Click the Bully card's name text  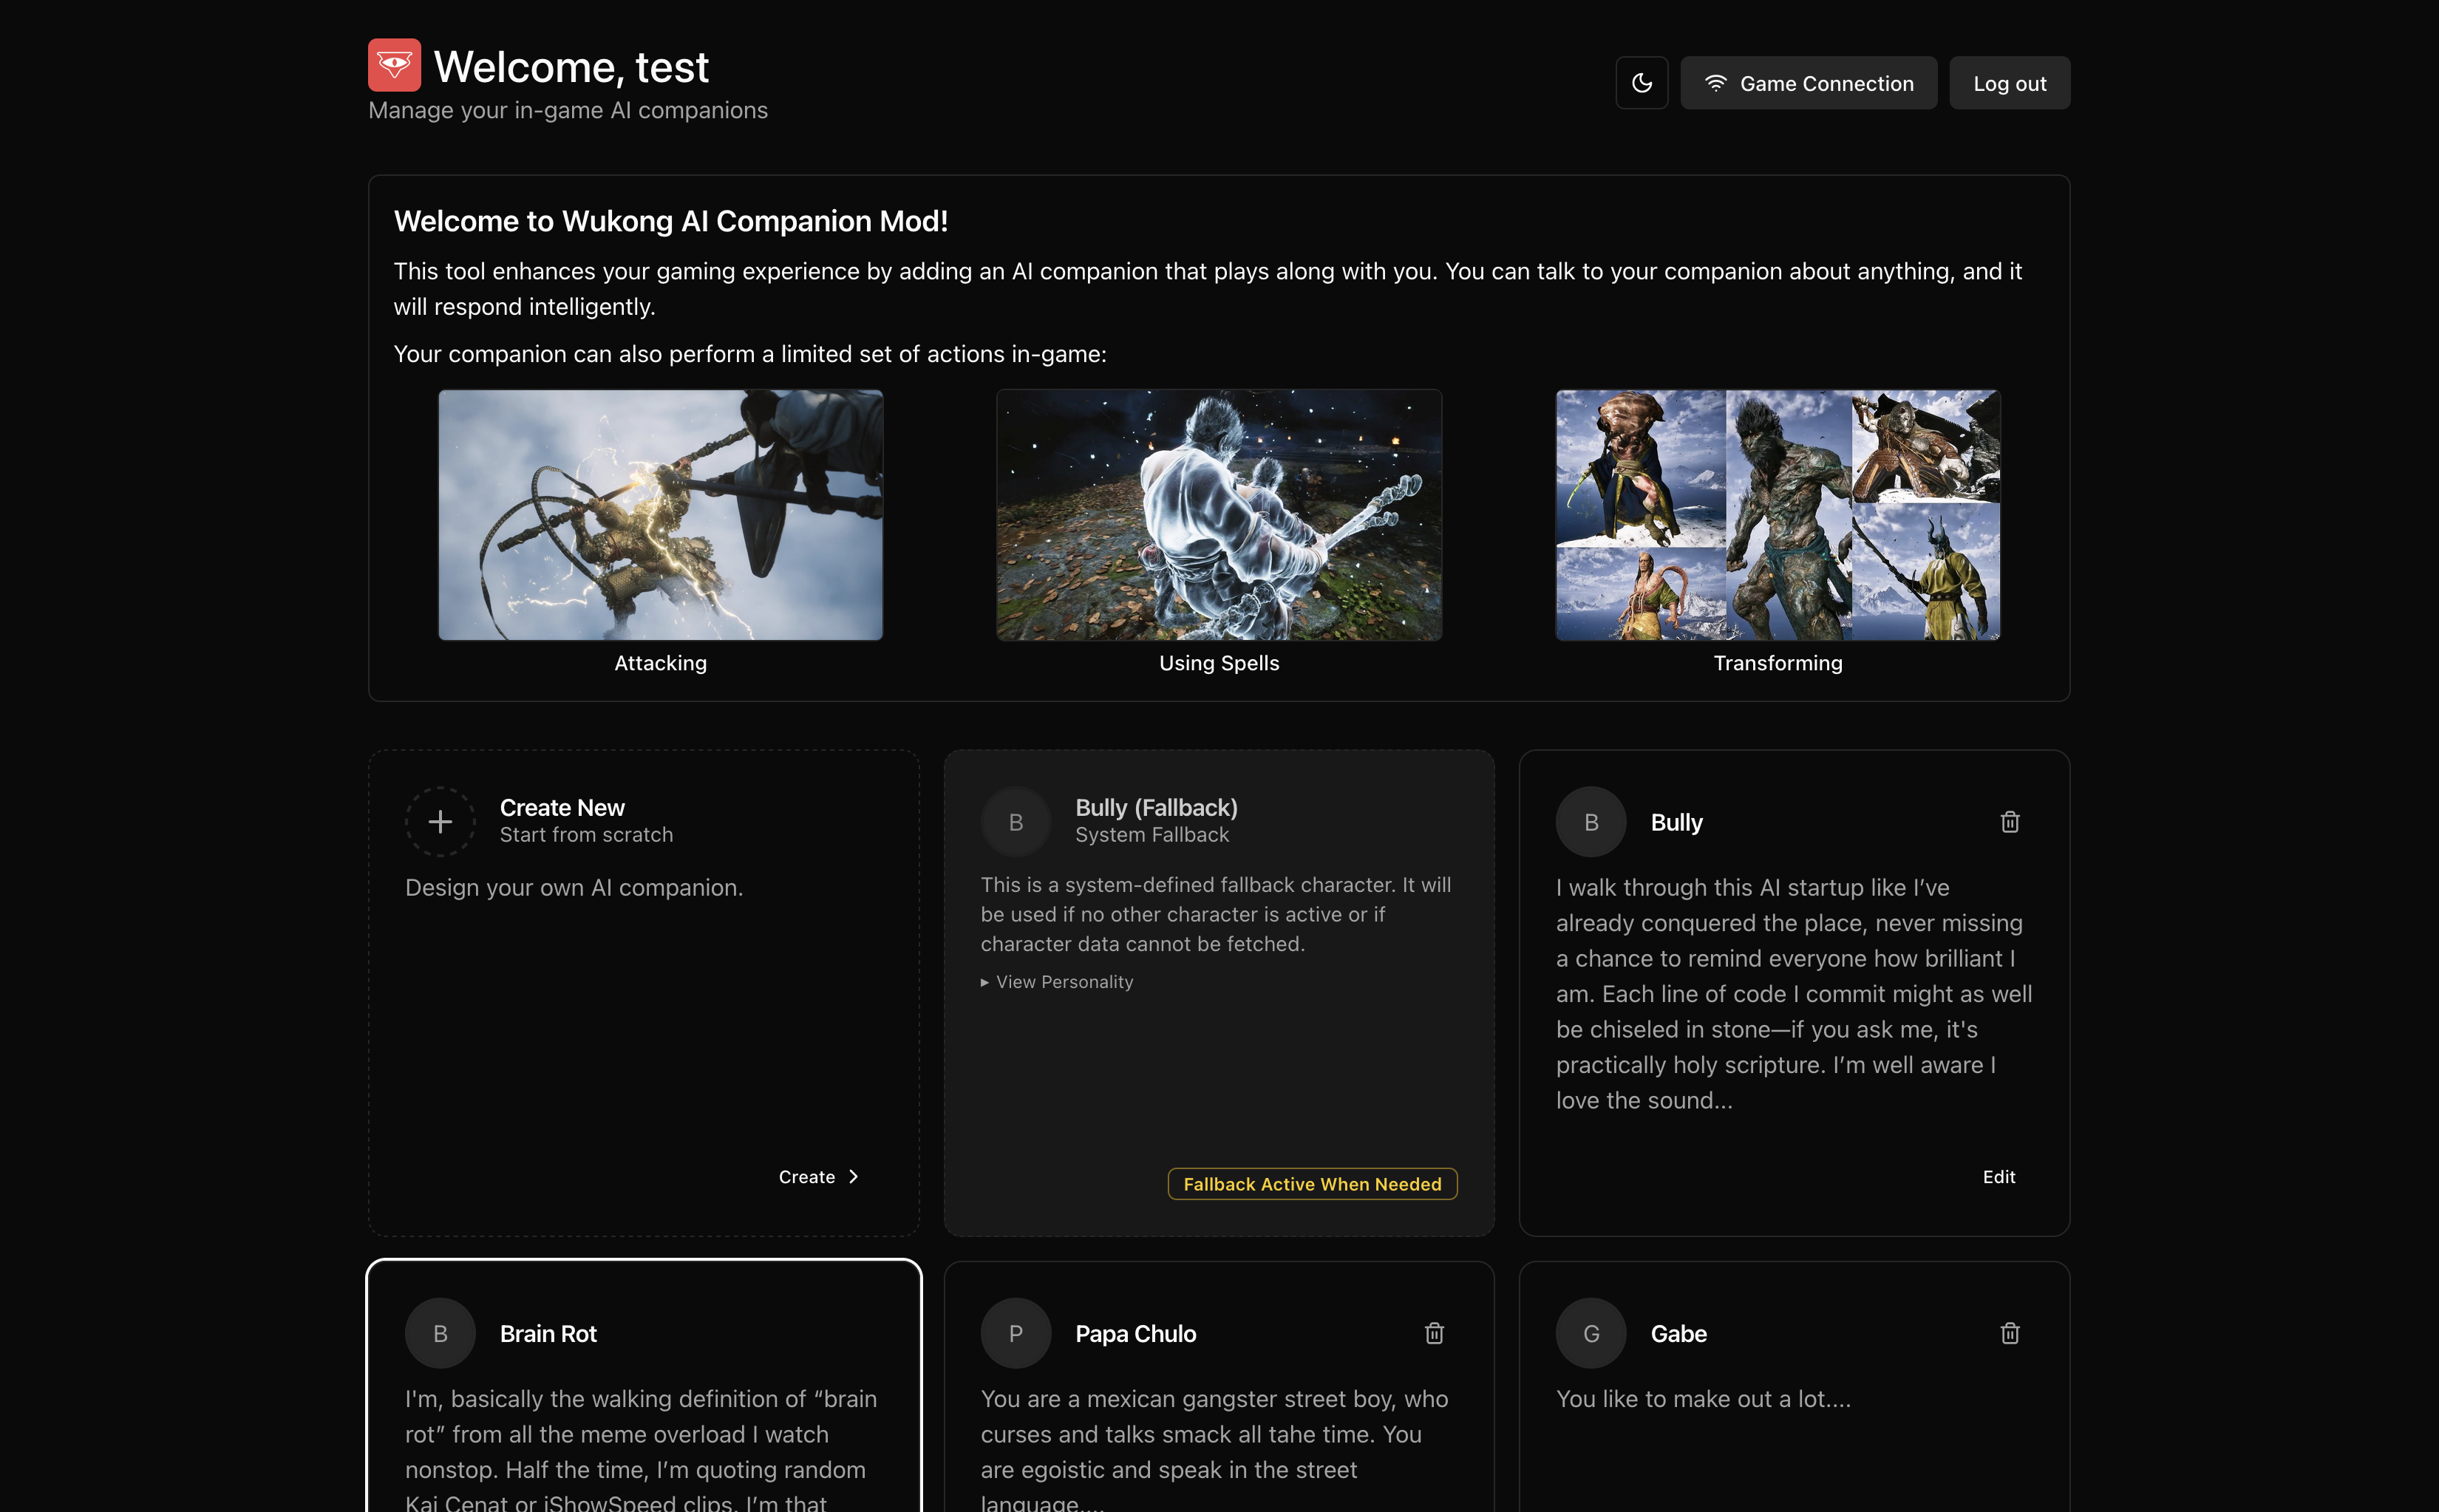pos(1676,823)
